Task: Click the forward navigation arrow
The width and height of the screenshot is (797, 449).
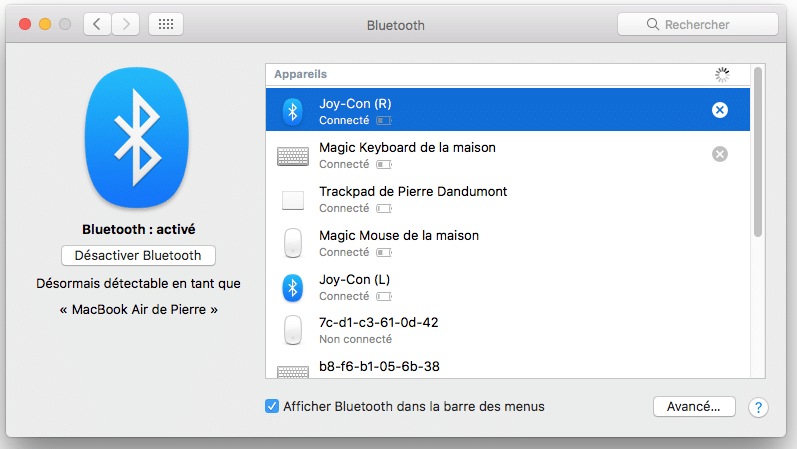Action: click(126, 24)
